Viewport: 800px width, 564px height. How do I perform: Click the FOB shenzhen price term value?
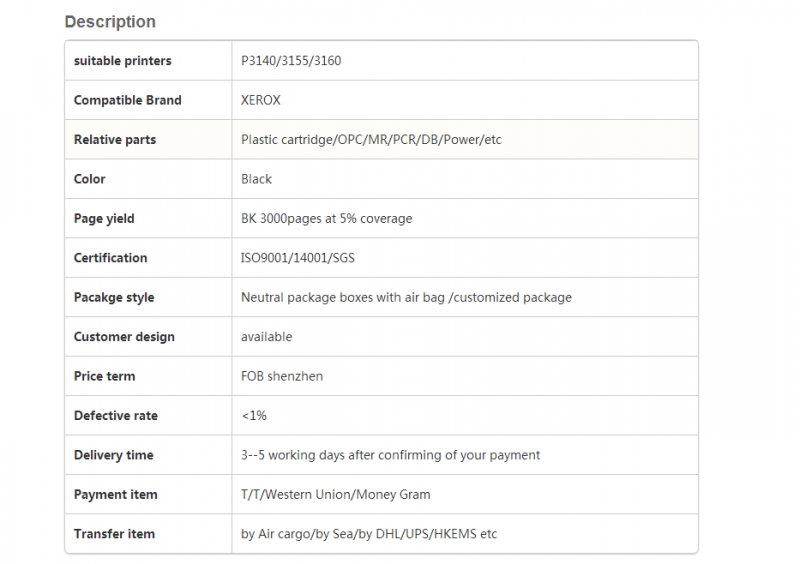coord(282,376)
